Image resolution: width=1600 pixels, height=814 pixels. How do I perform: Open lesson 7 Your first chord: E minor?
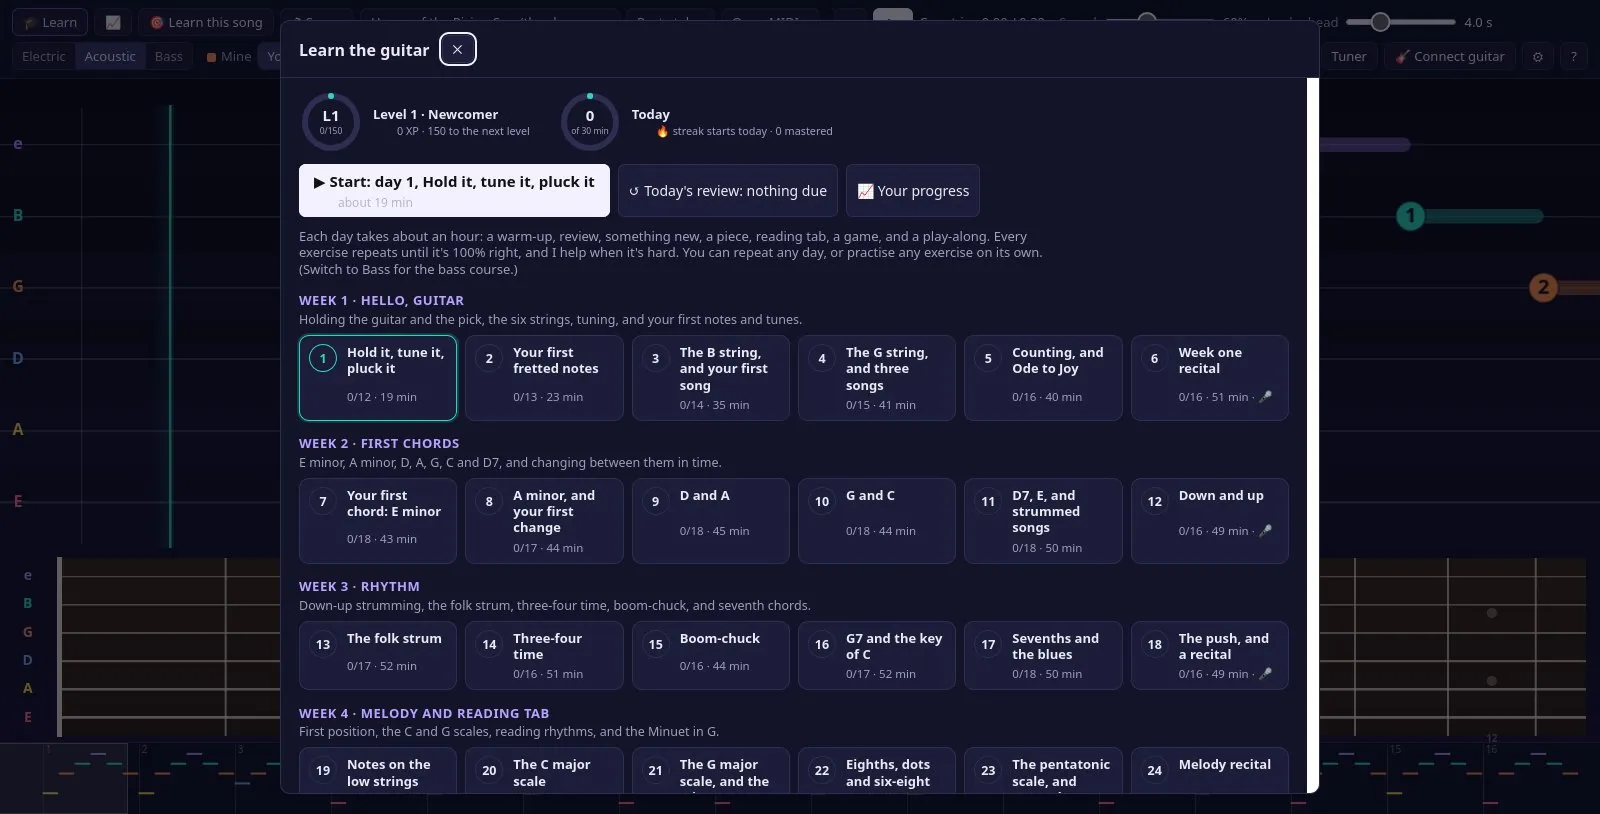click(x=378, y=520)
